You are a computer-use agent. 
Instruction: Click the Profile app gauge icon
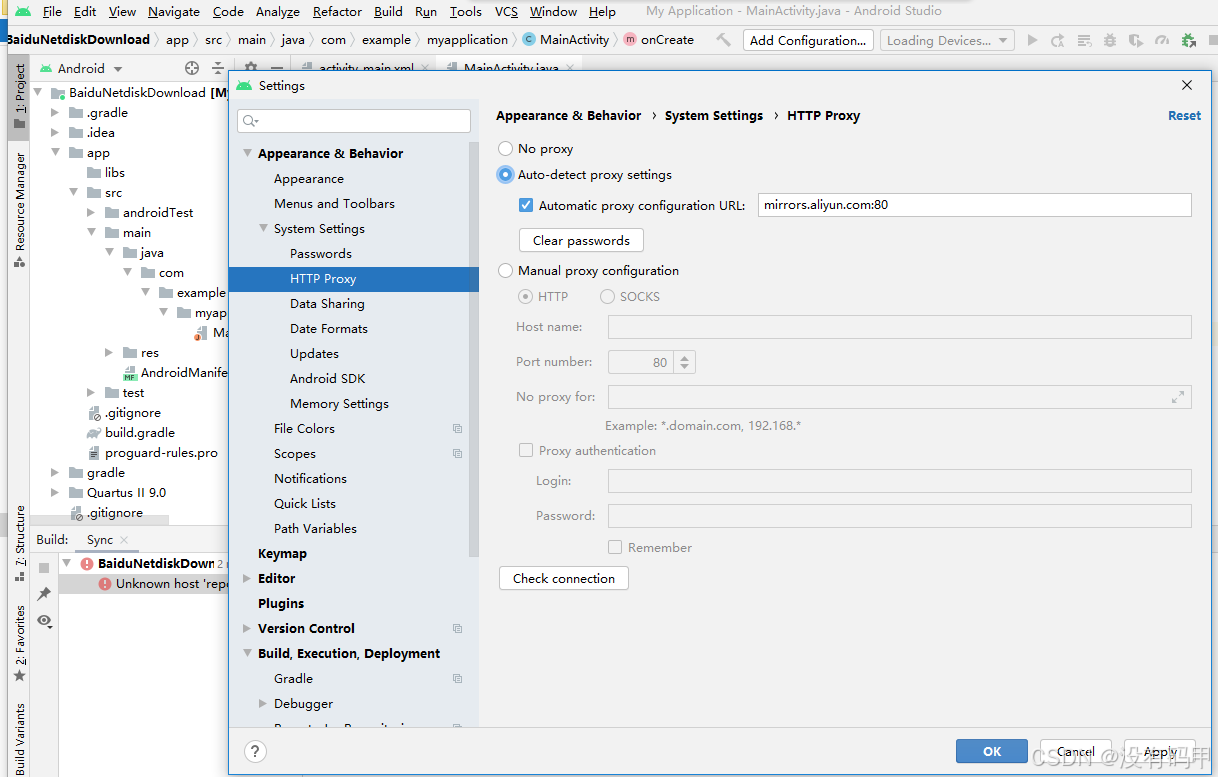tap(1161, 40)
